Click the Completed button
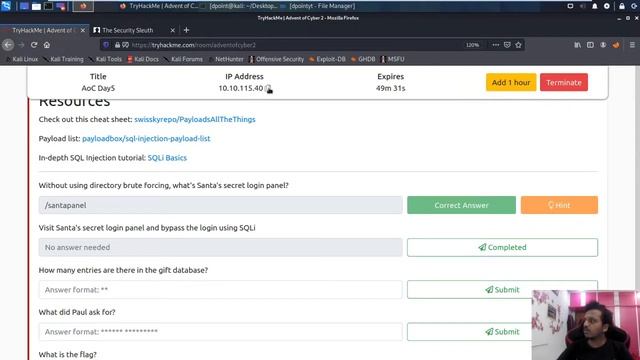The height and width of the screenshot is (360, 640). pos(502,247)
